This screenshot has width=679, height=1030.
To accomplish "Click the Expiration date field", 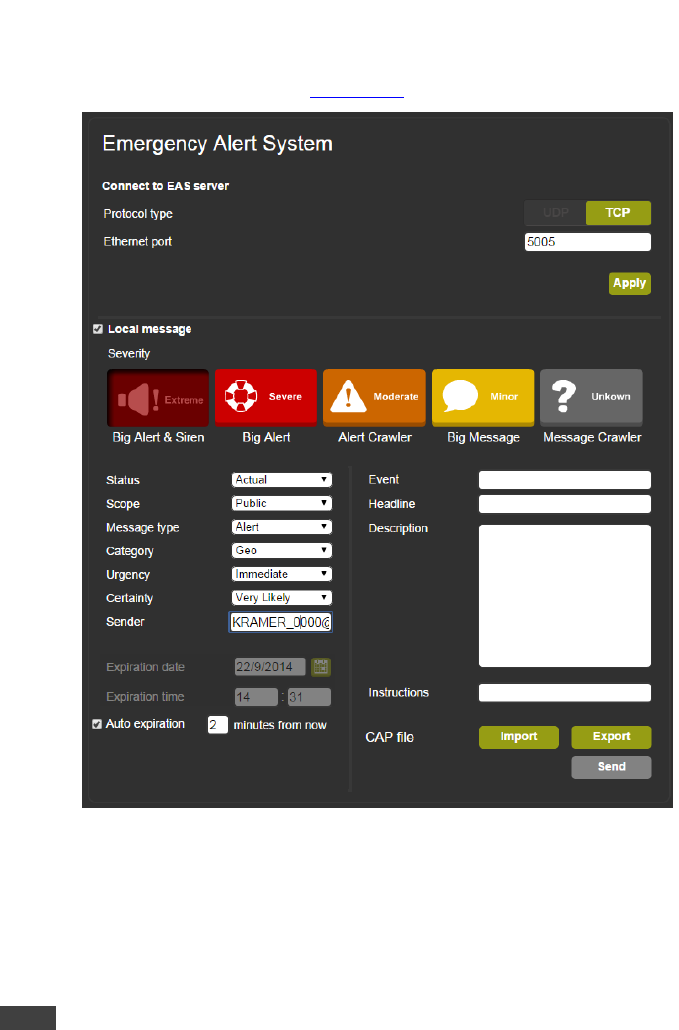I will 270,667.
